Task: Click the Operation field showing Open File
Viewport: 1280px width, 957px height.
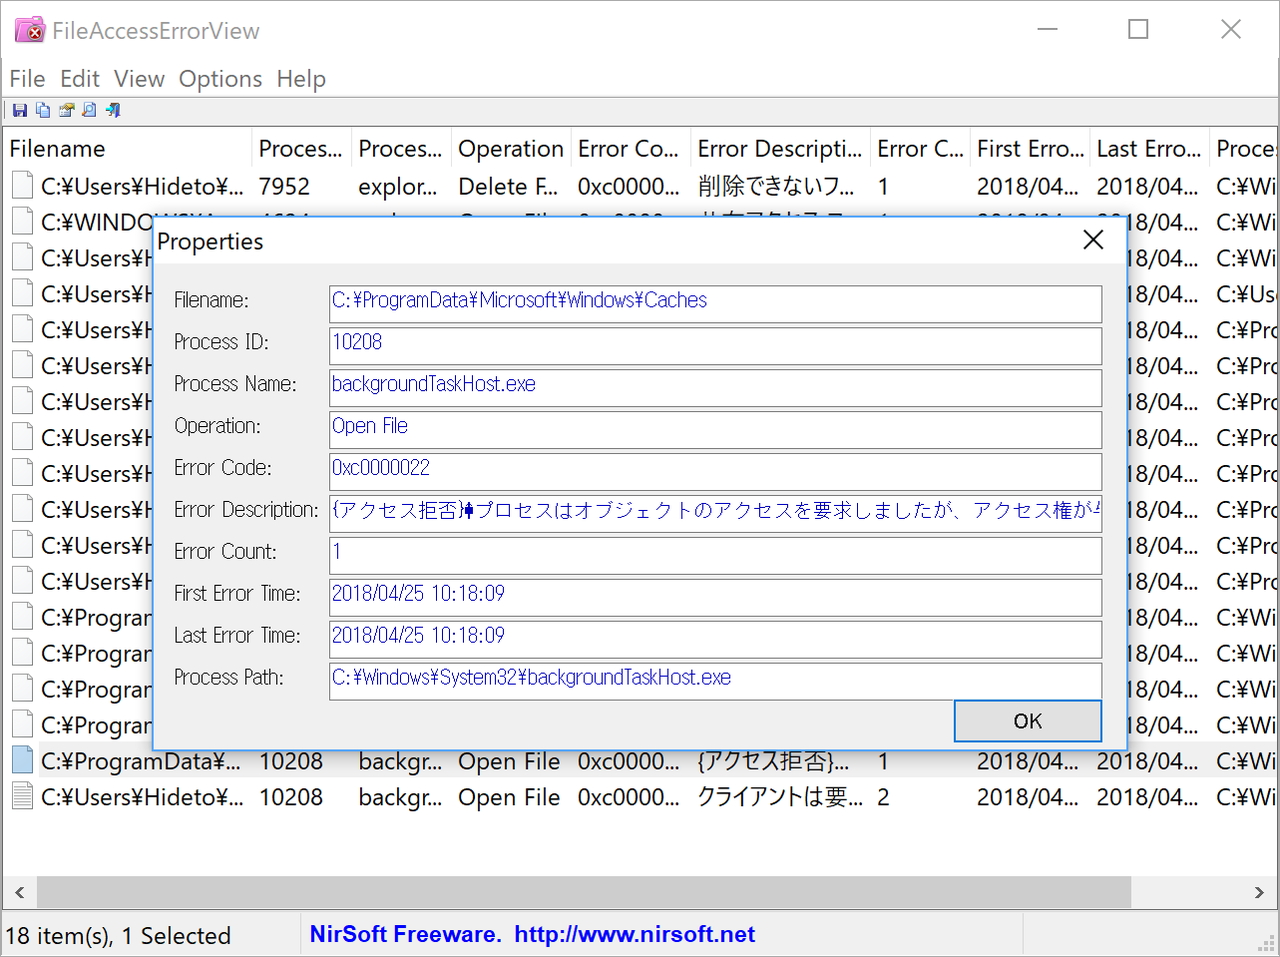Action: pyautogui.click(x=716, y=430)
